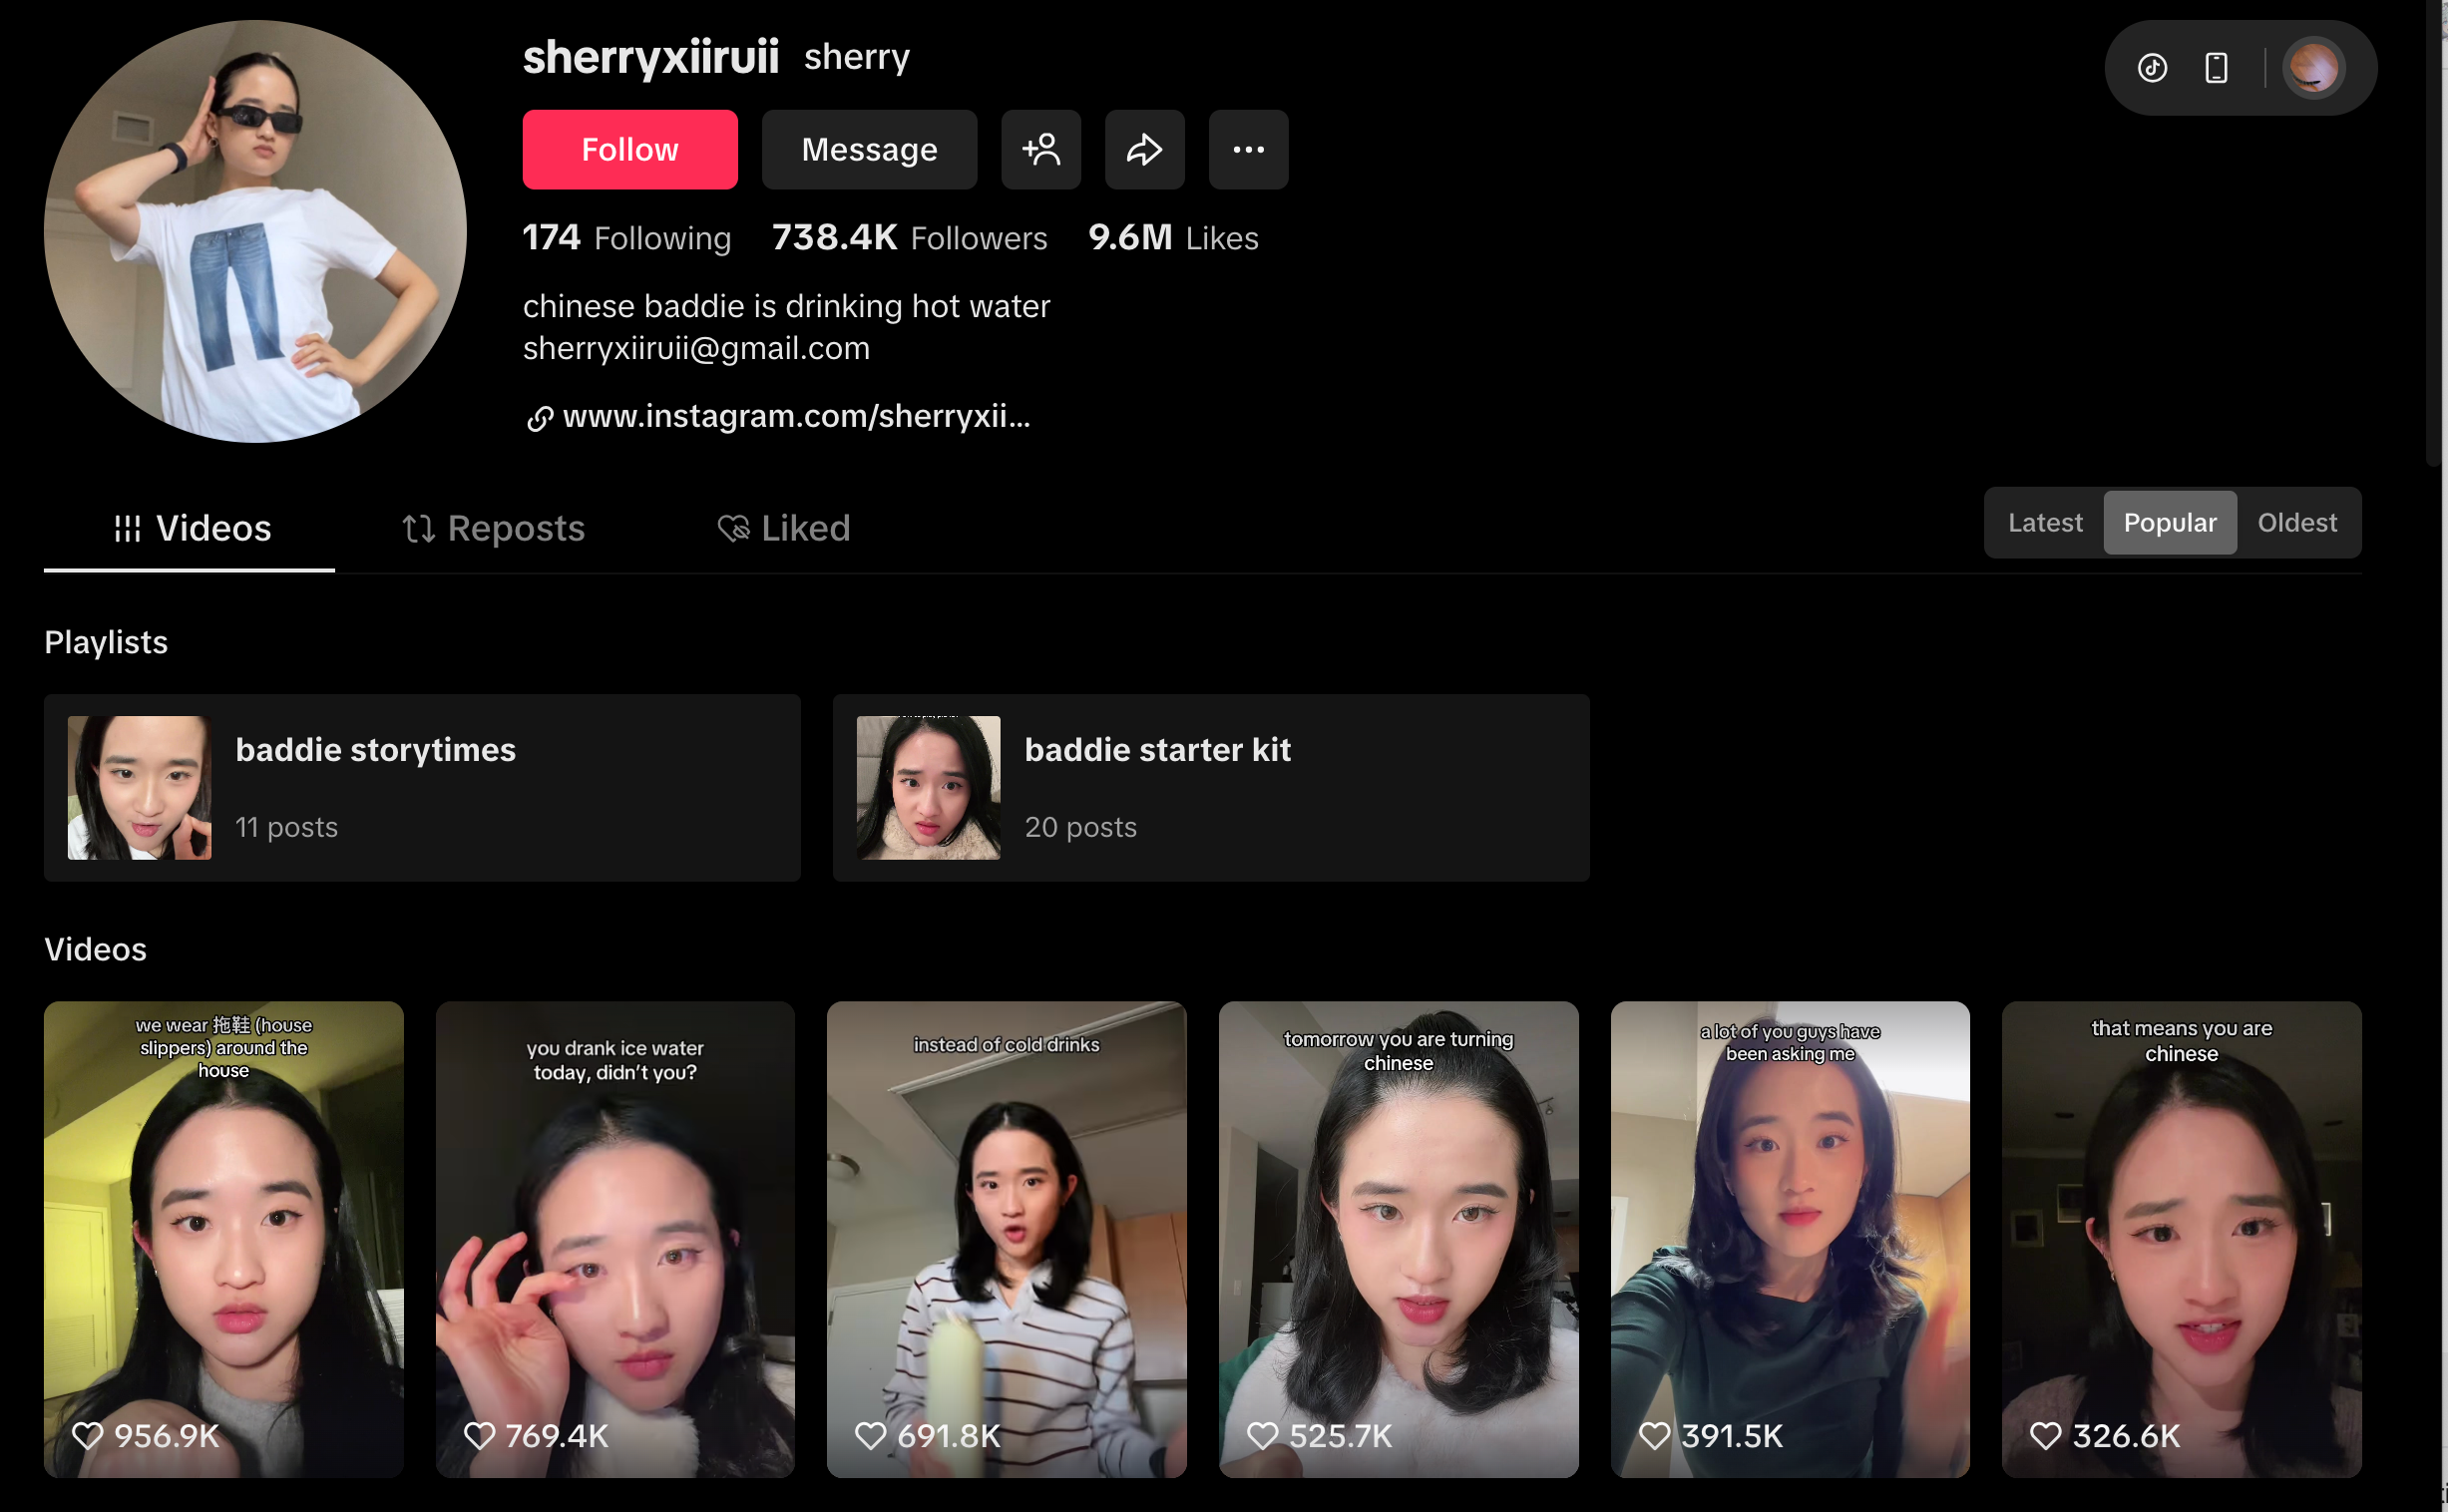Click the add-friend person icon button
The height and width of the screenshot is (1512, 2448).
(1040, 150)
